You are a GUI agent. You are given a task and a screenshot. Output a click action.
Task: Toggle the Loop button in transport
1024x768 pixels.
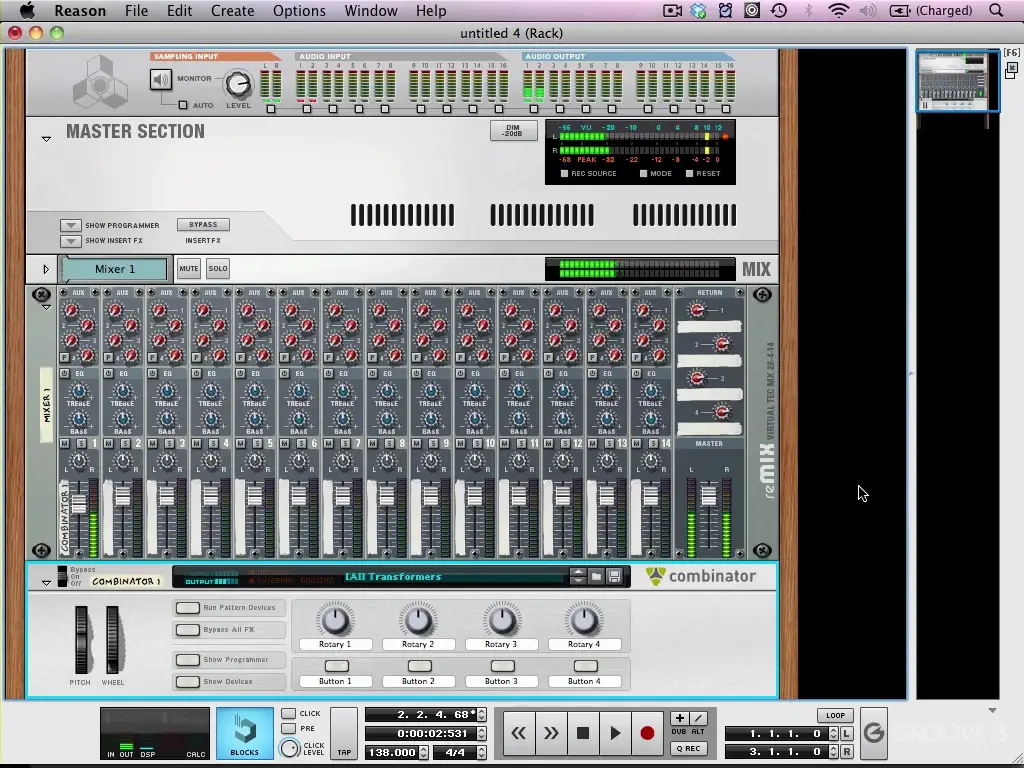coord(835,715)
